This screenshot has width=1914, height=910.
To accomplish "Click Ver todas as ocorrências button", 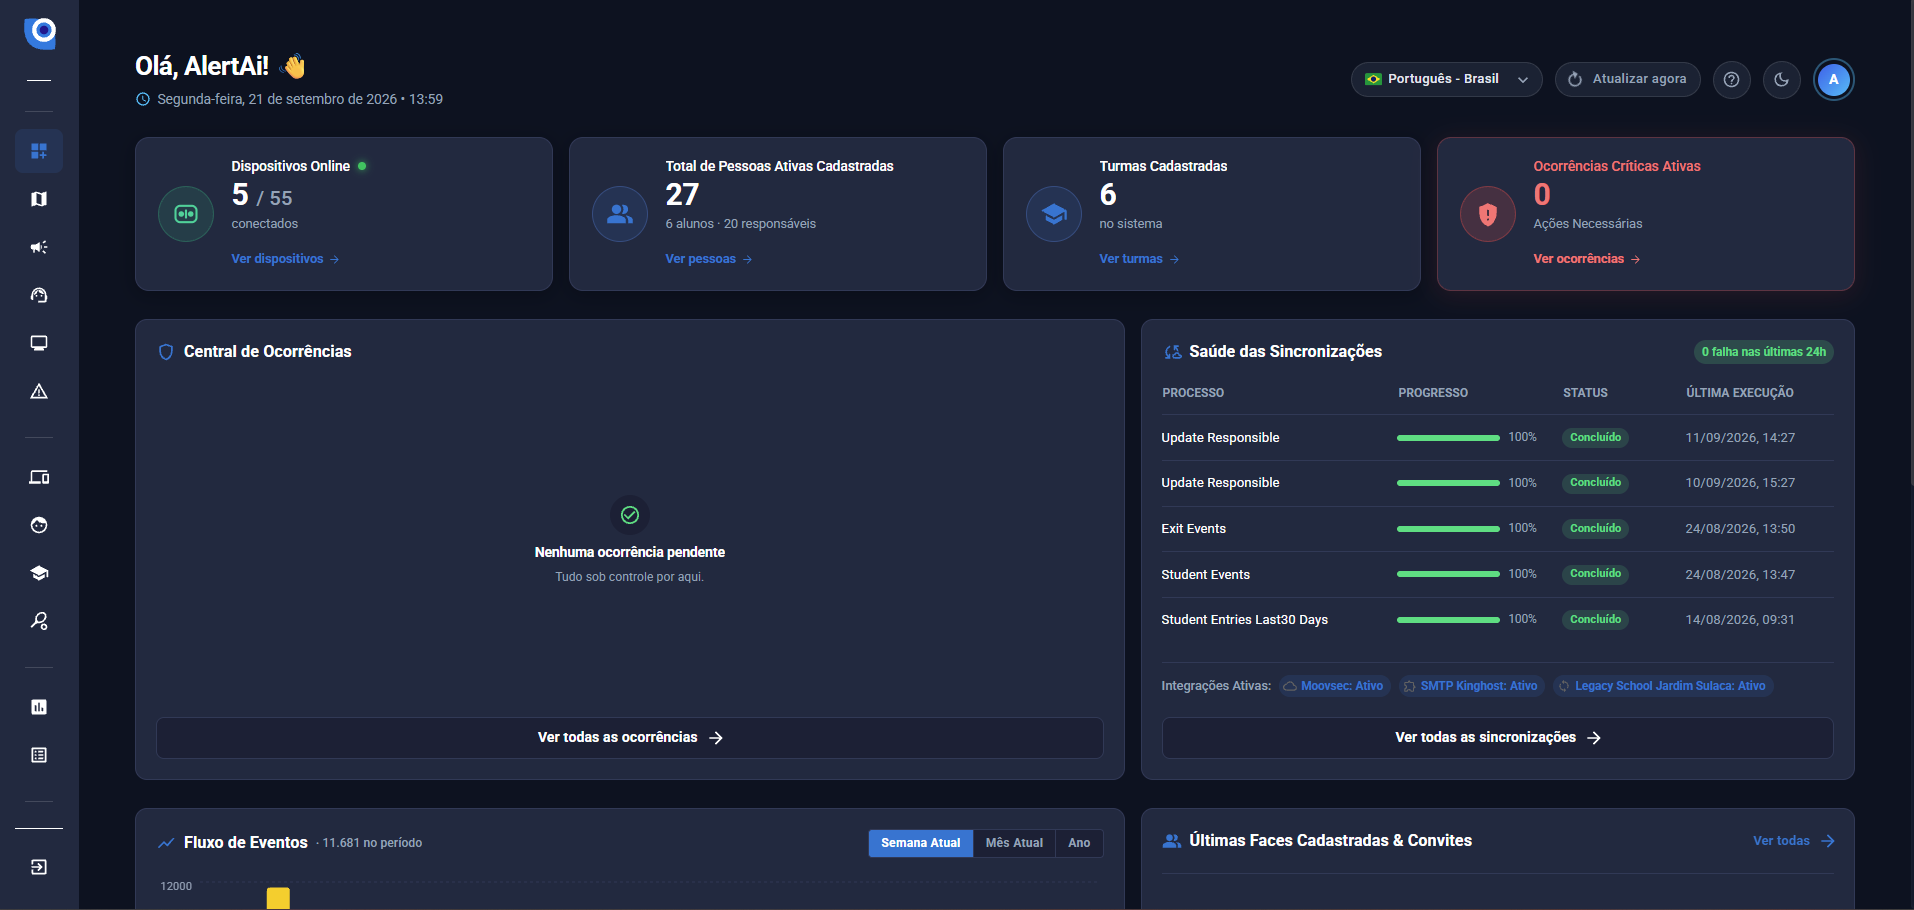I will pyautogui.click(x=630, y=737).
